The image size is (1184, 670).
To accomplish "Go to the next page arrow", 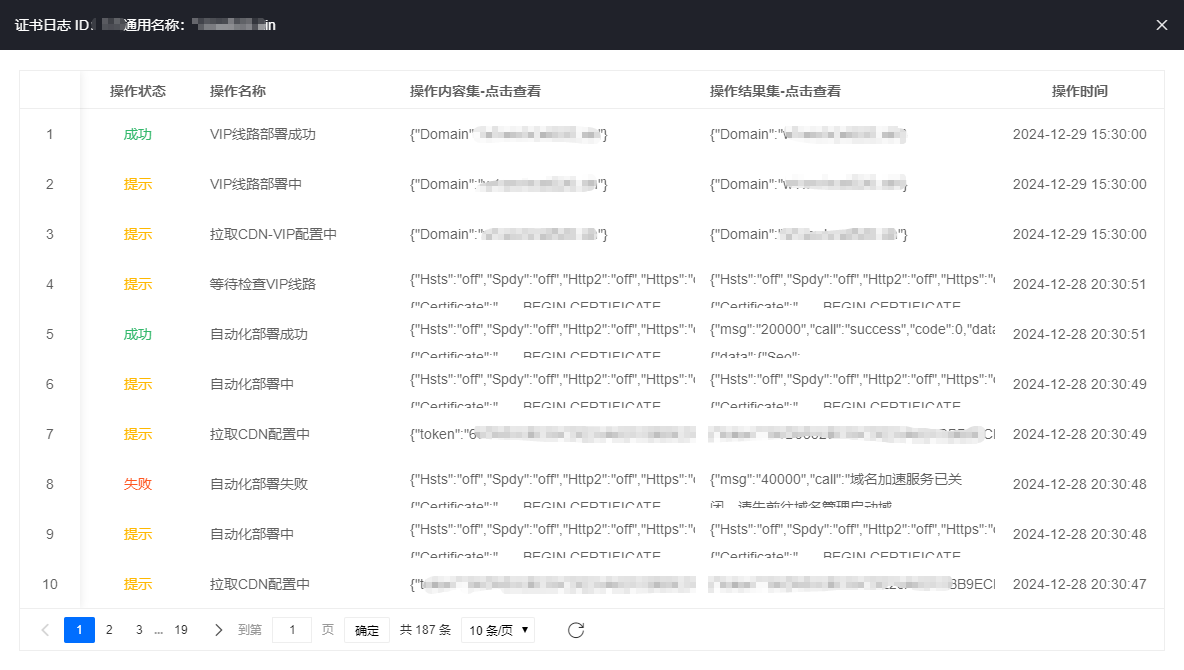I will tap(218, 630).
